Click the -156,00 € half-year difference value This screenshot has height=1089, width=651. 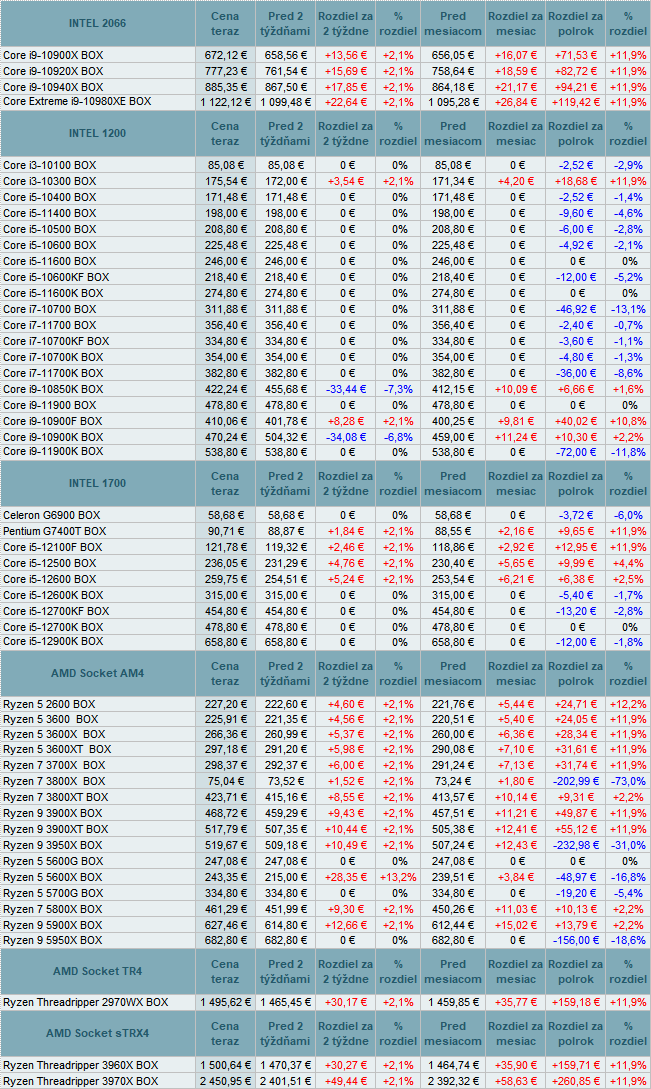pyautogui.click(x=576, y=940)
